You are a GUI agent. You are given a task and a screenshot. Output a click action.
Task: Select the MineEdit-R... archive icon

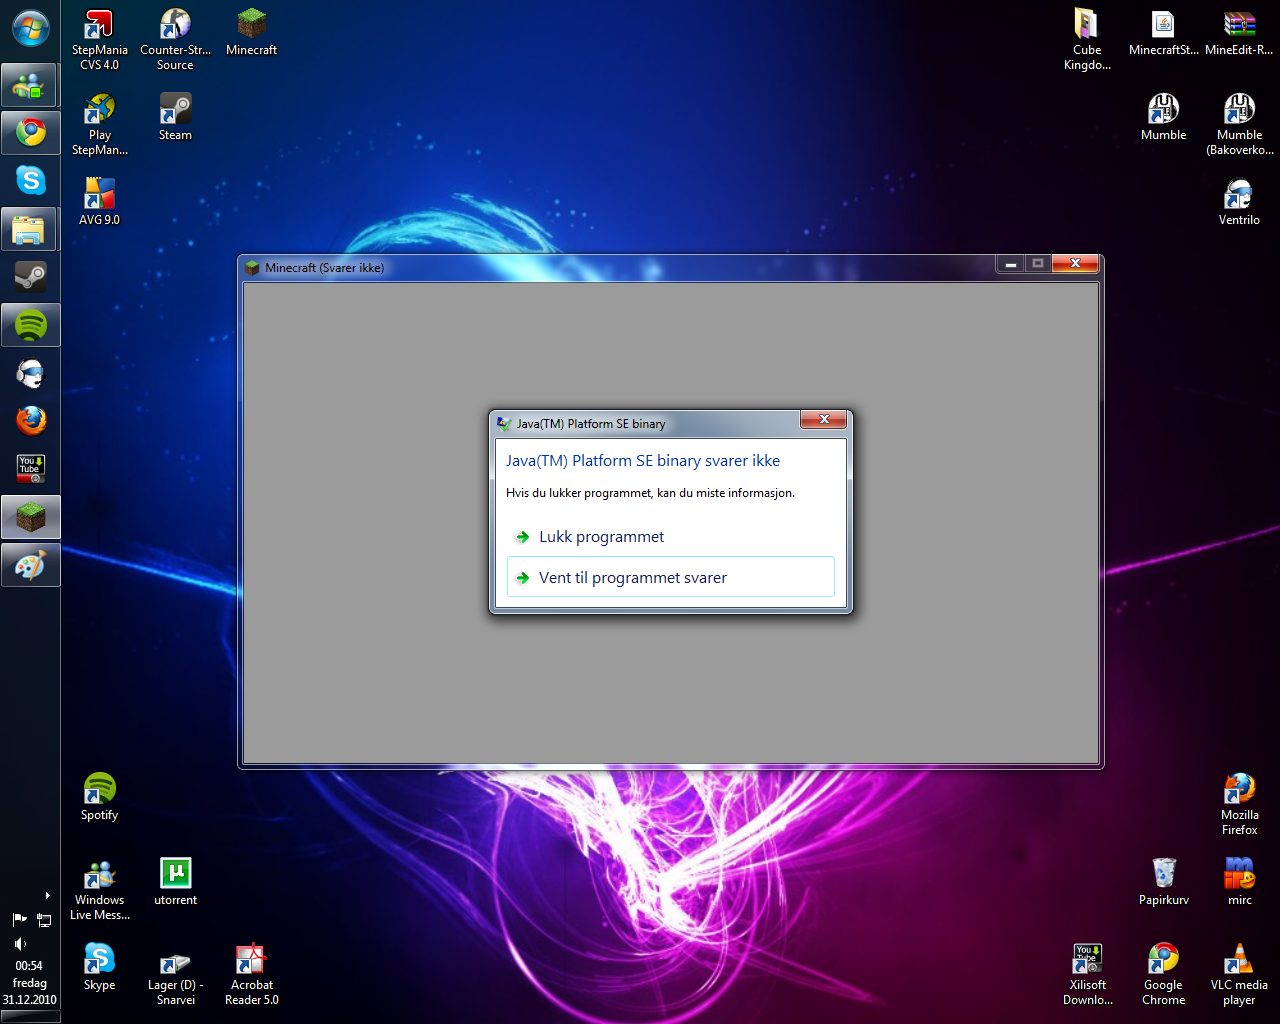(1239, 32)
